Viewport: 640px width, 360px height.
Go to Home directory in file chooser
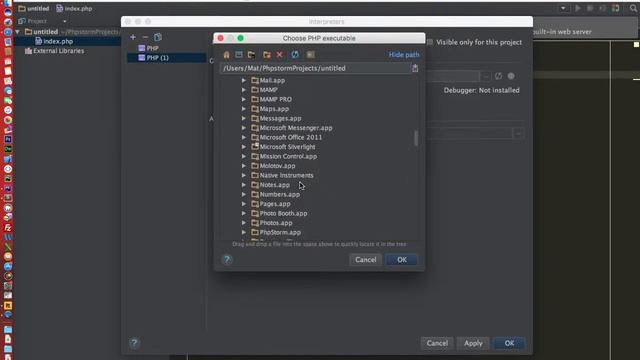pos(226,55)
